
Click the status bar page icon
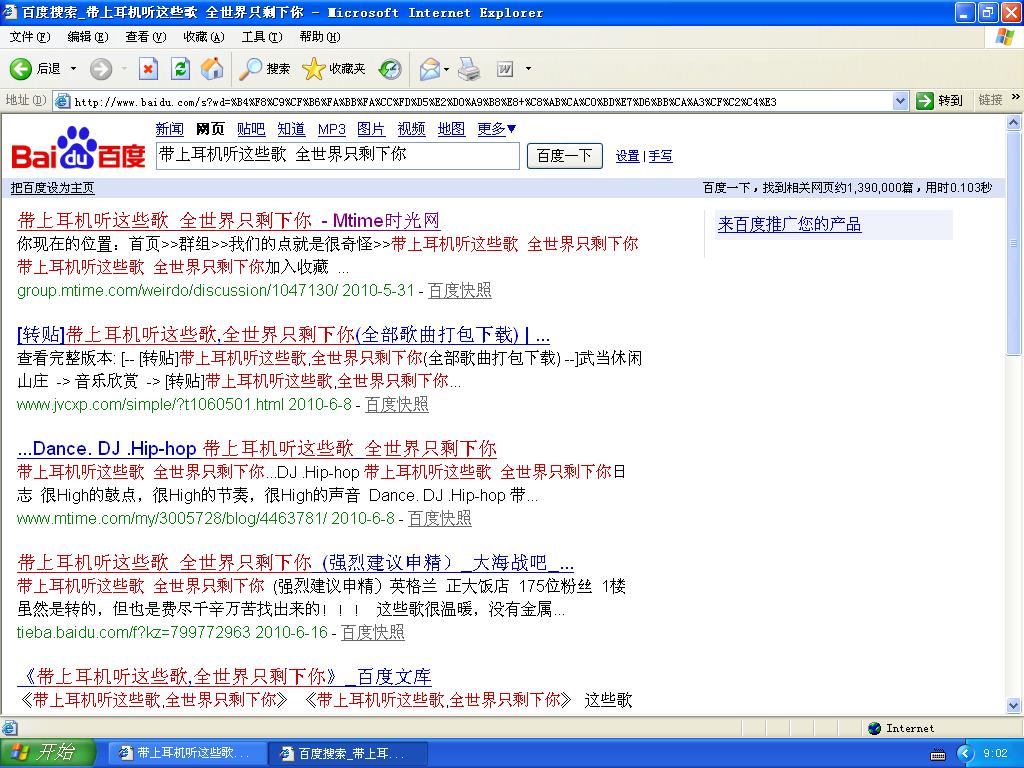(x=9, y=728)
